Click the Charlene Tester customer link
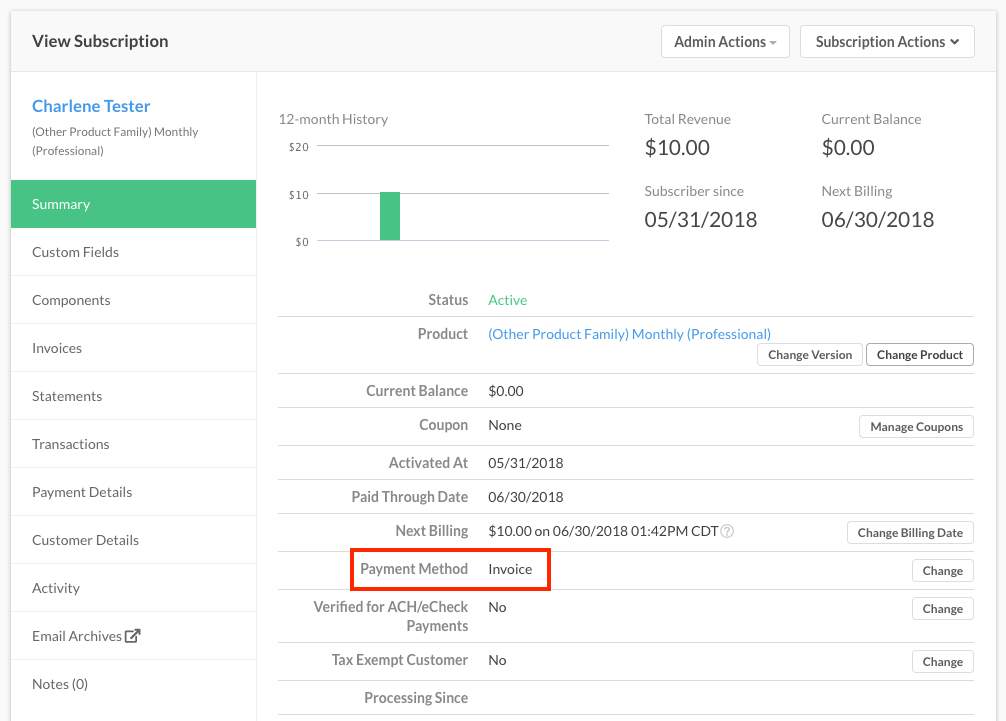The height and width of the screenshot is (721, 1006). (91, 106)
